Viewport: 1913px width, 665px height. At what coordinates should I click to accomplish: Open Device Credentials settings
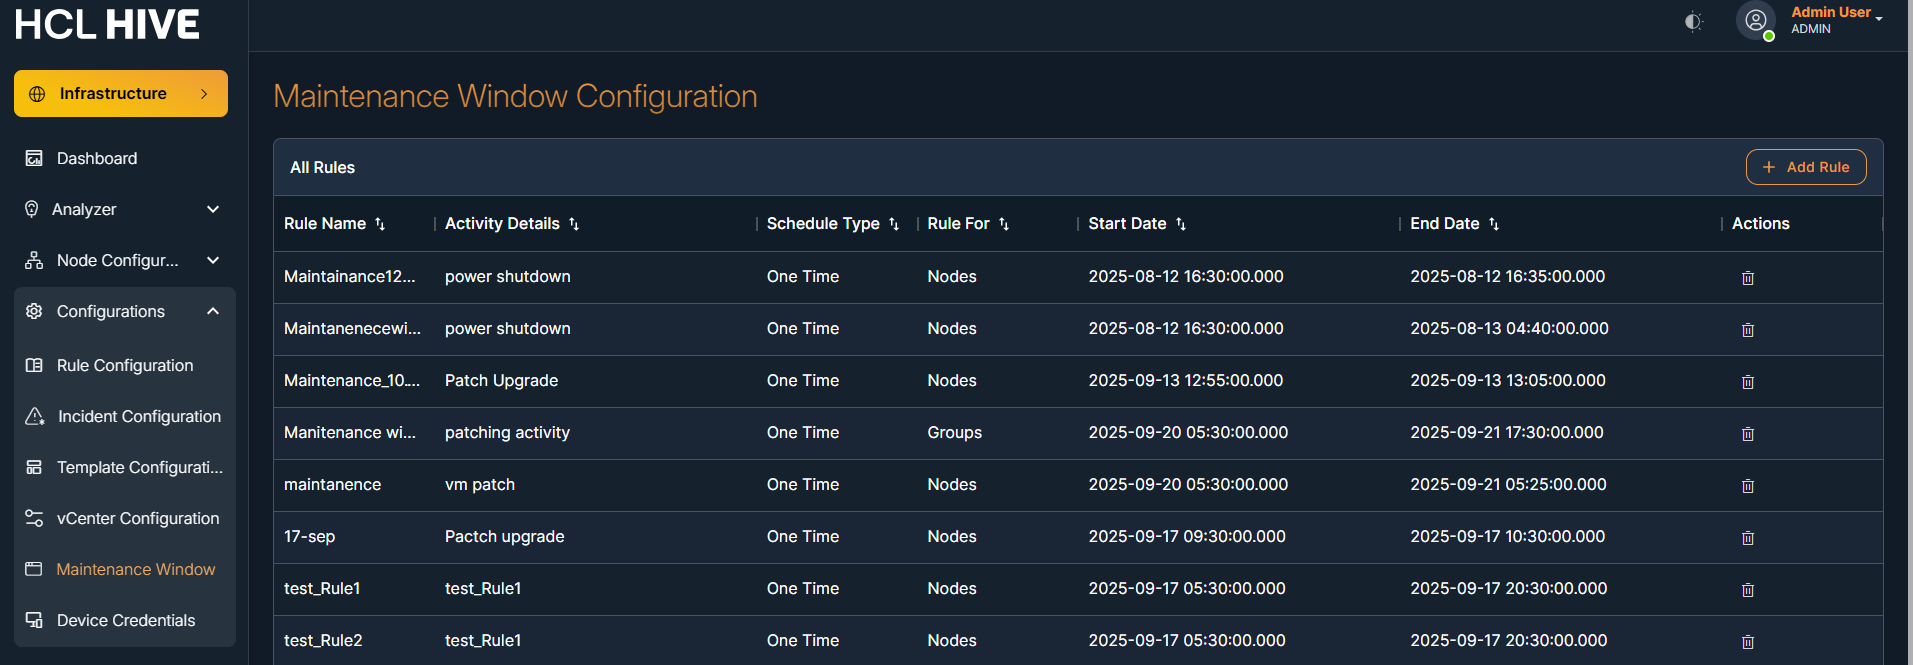click(x=126, y=620)
